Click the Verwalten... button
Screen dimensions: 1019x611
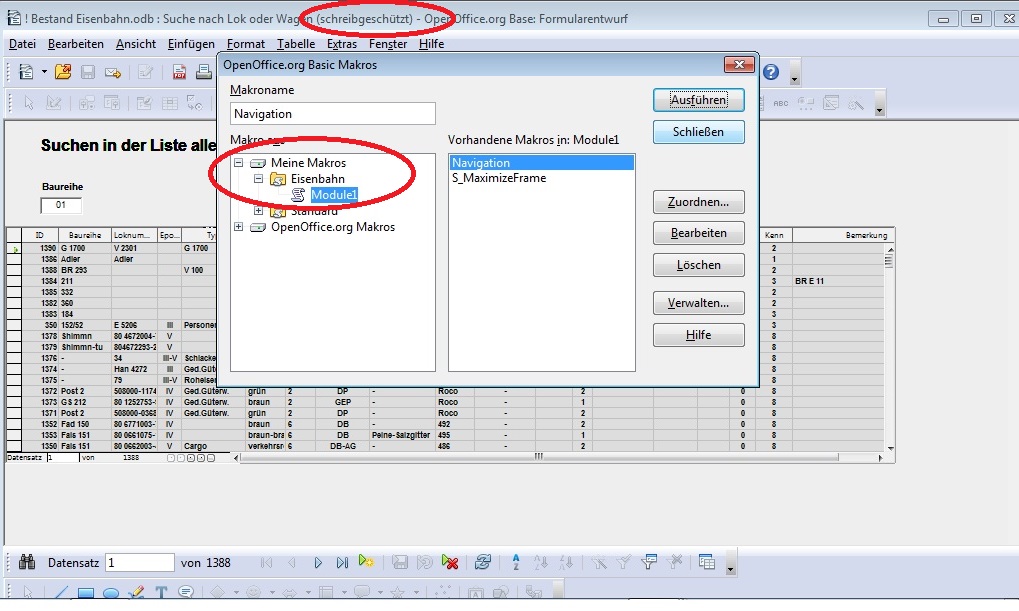[699, 303]
